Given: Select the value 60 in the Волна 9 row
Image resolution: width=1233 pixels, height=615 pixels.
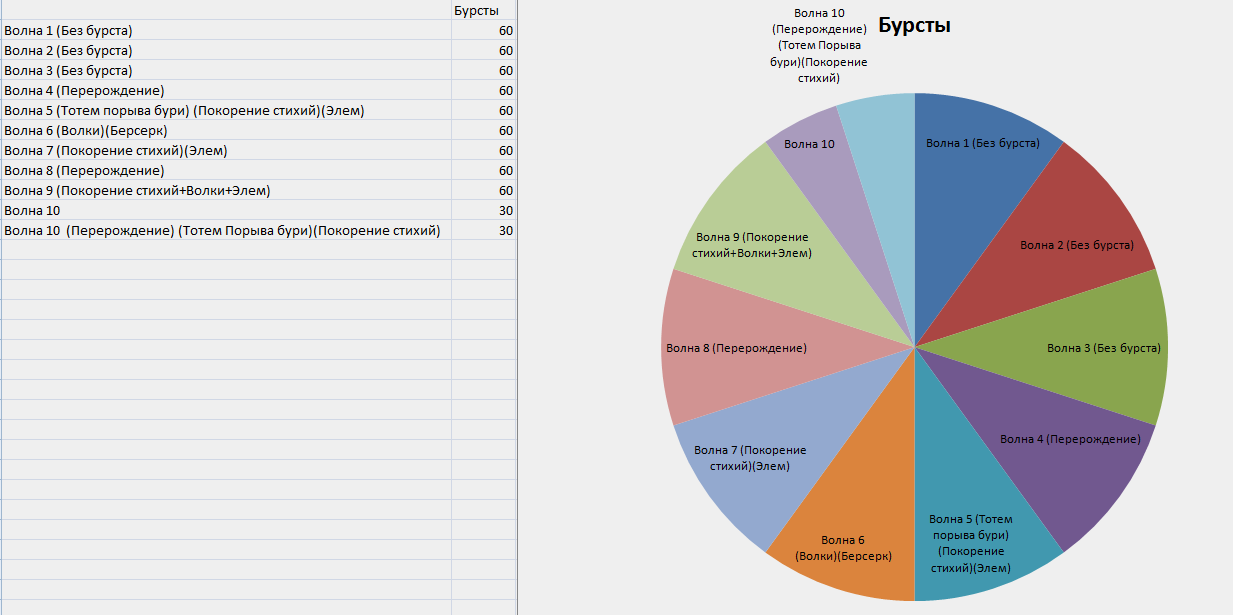Looking at the screenshot, I should pos(484,190).
